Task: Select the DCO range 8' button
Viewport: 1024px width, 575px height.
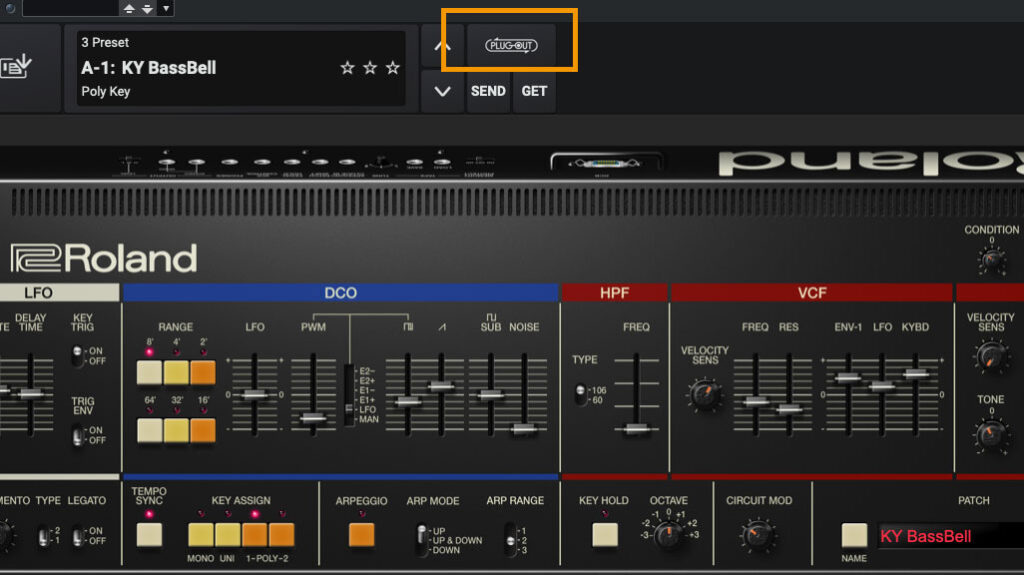Action: (150, 372)
